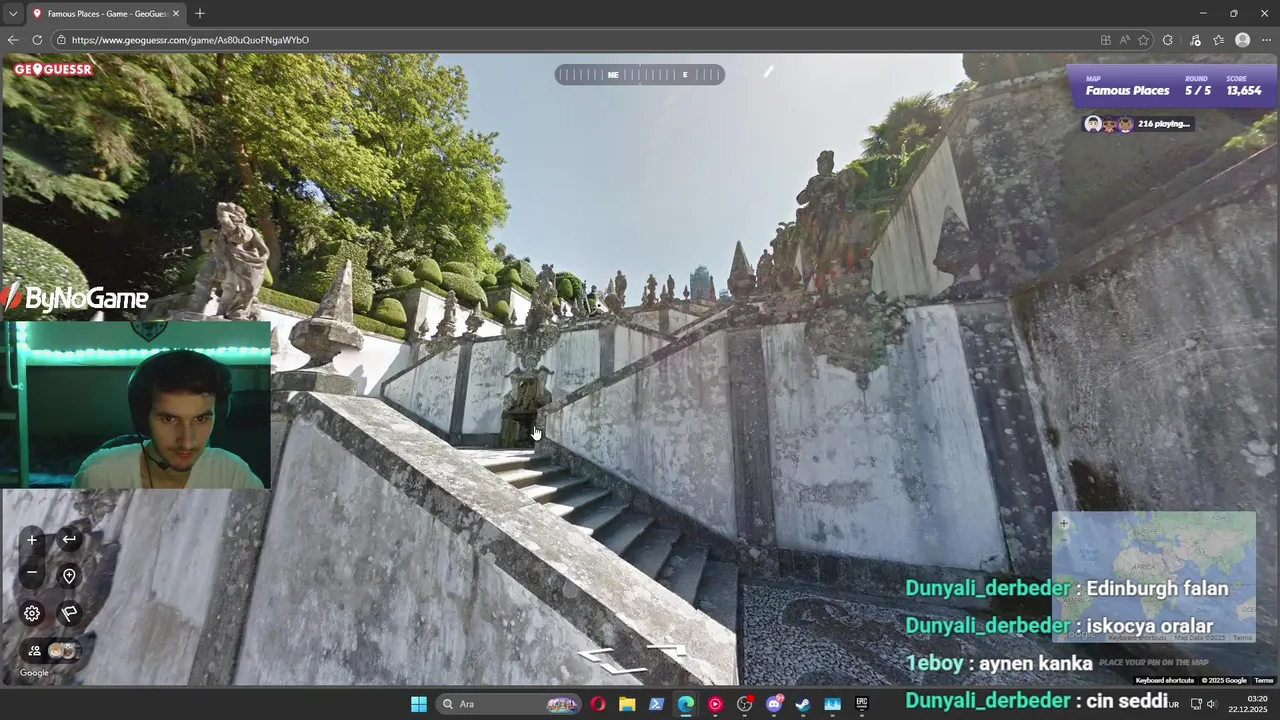Open Steam from the taskbar
The height and width of the screenshot is (720, 1280).
803,704
